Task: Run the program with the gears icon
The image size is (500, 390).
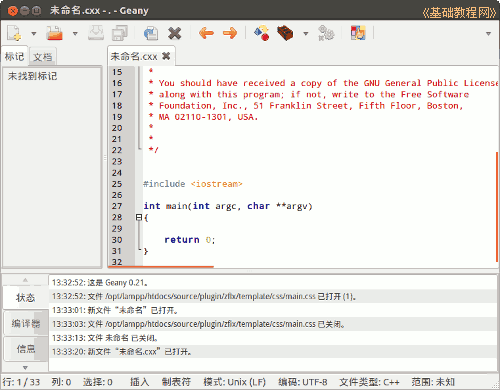Action: tap(326, 33)
